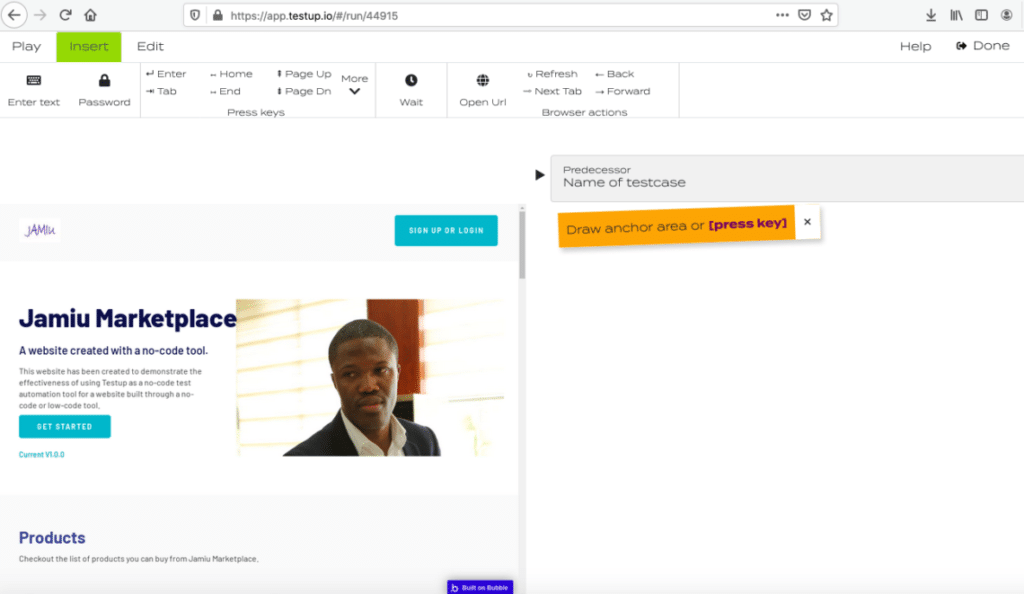Insert a Password step
1024x594 pixels.
click(104, 90)
